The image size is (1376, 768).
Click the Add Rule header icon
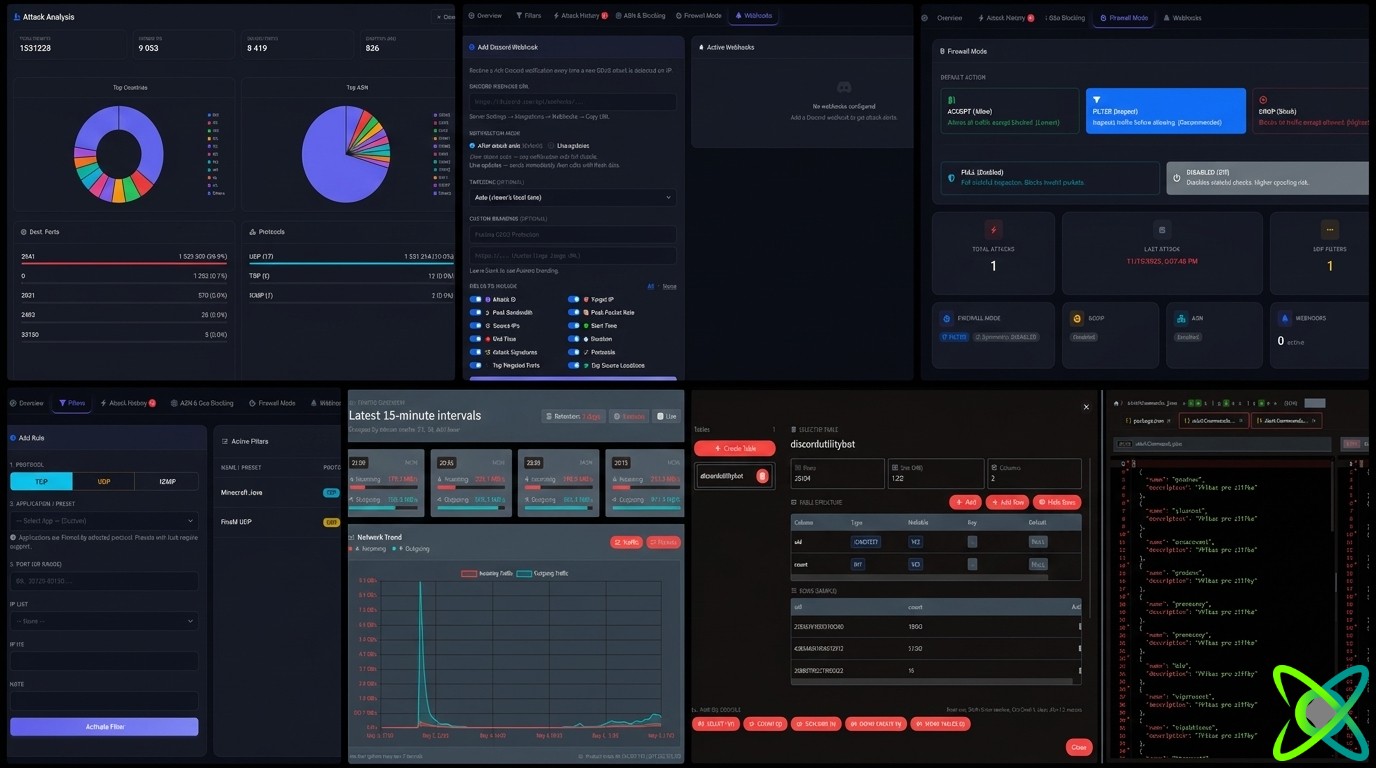tap(13, 438)
